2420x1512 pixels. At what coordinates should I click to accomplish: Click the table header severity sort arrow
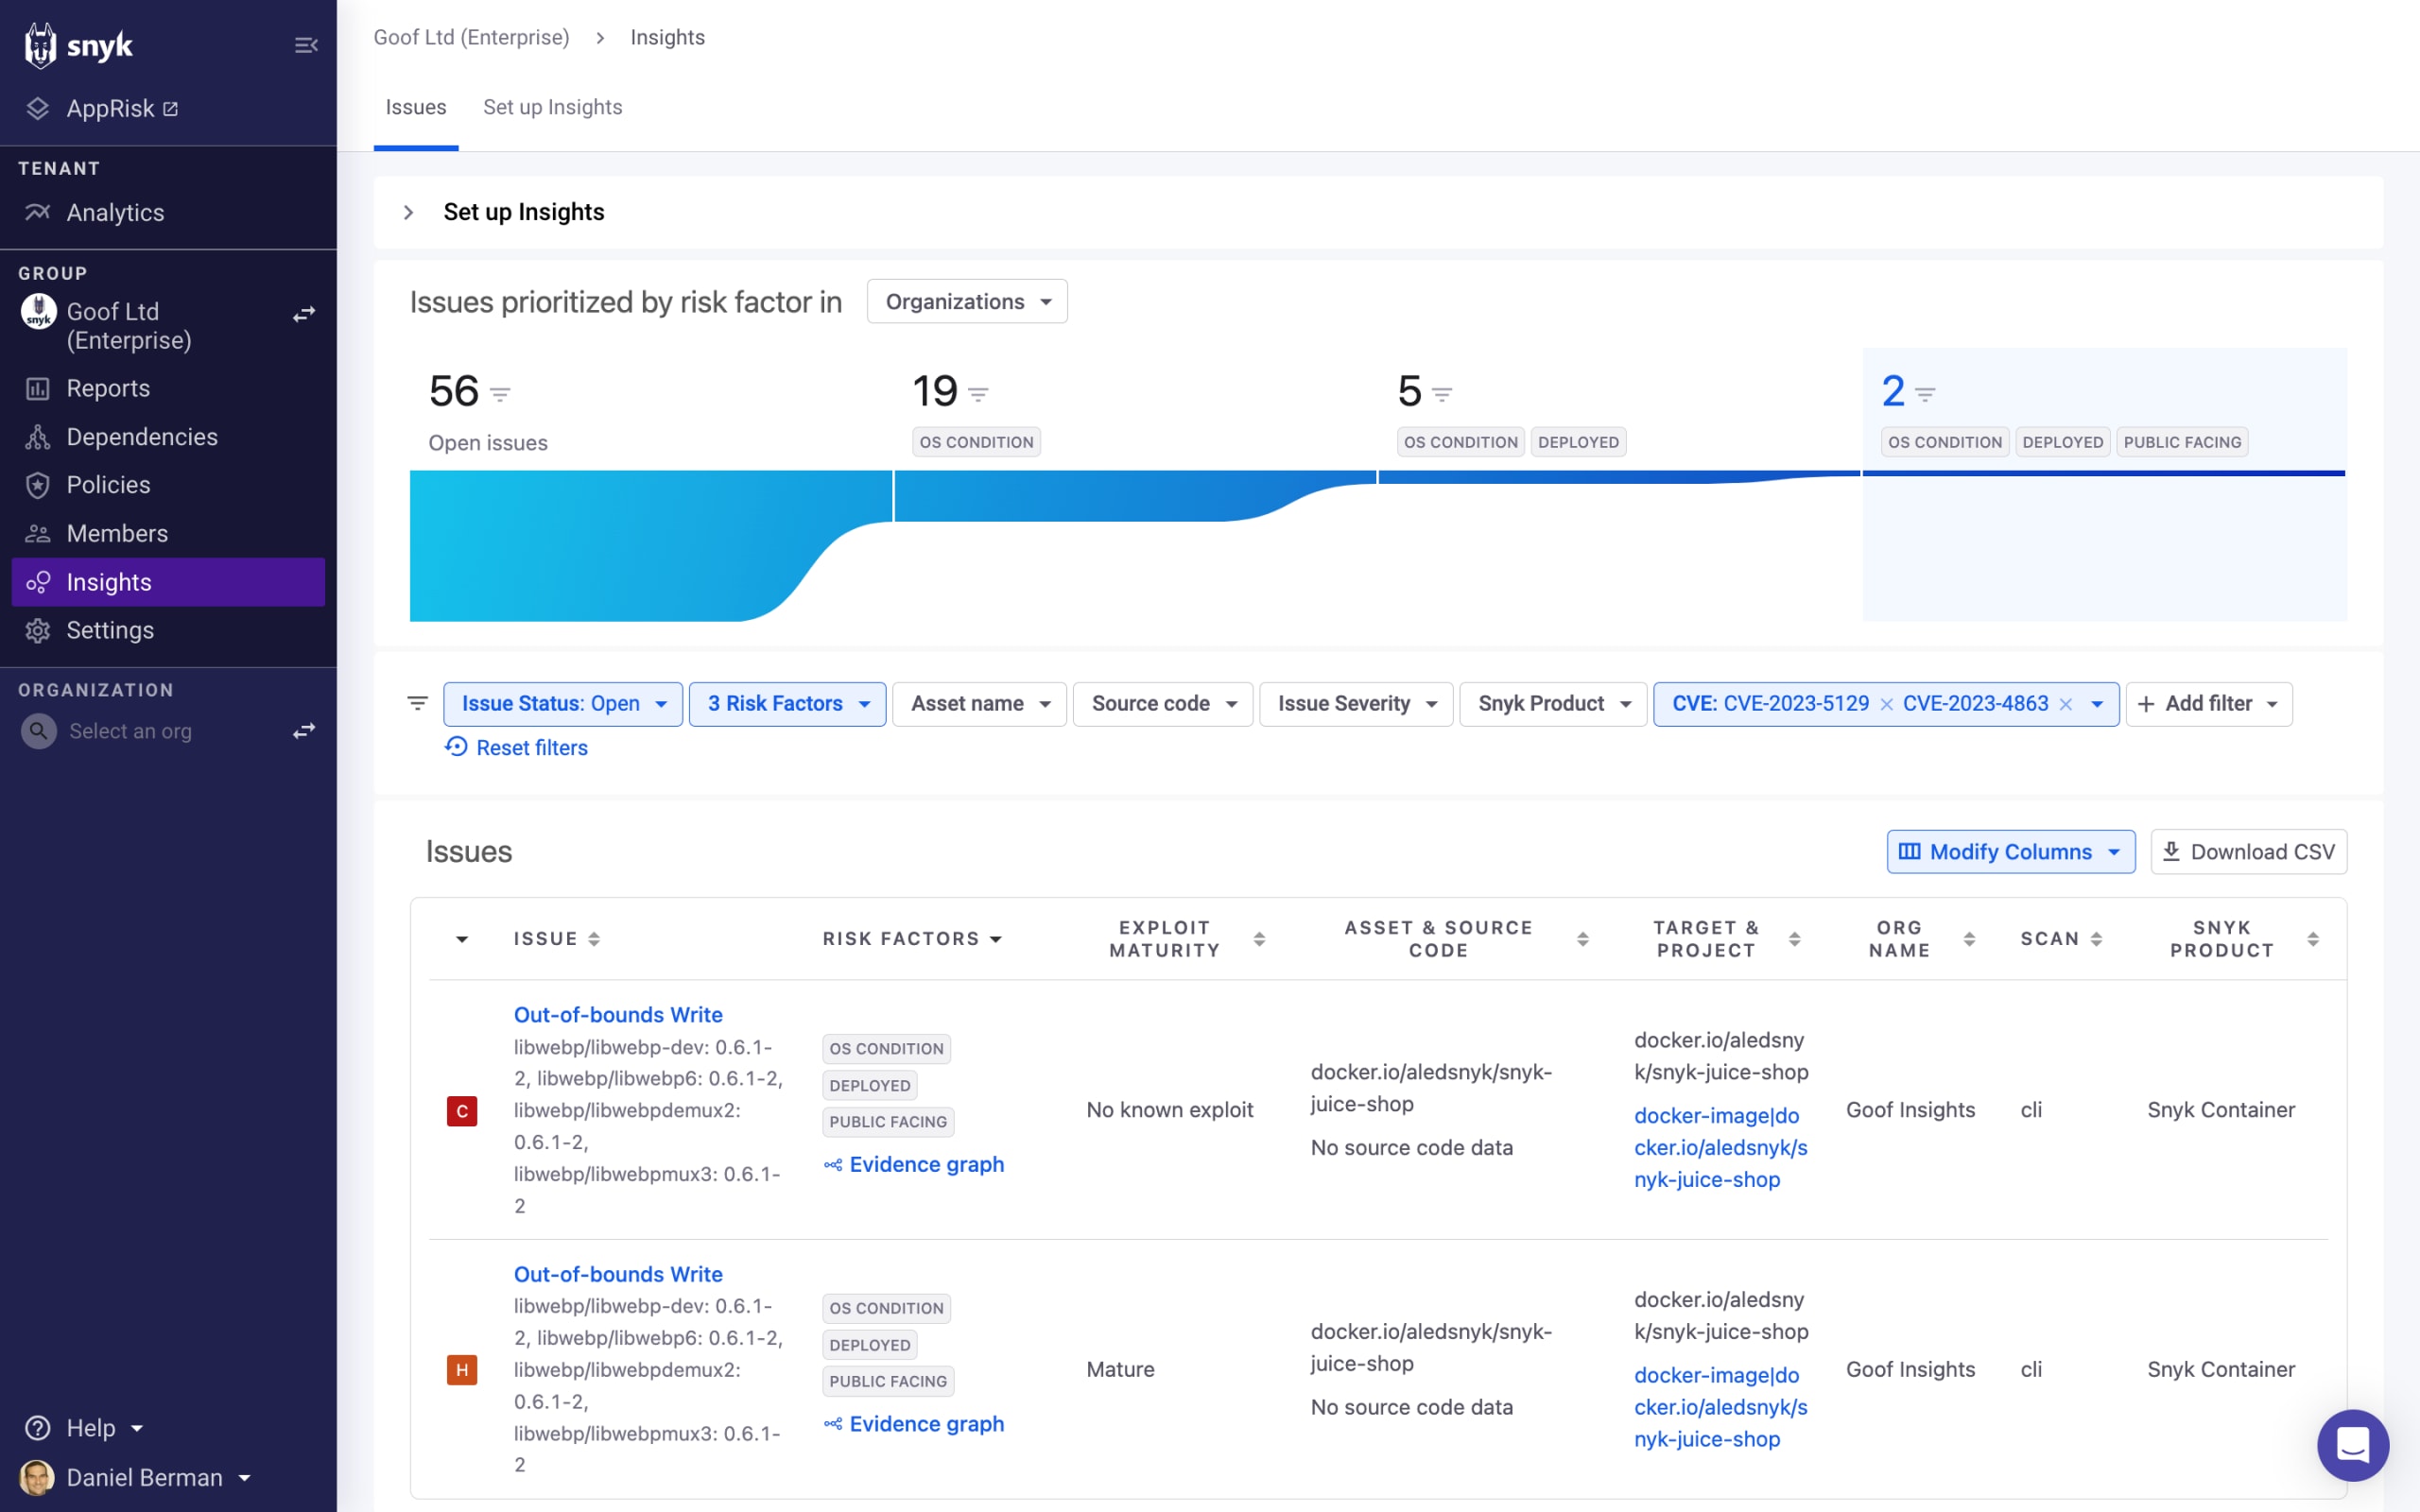click(462, 939)
